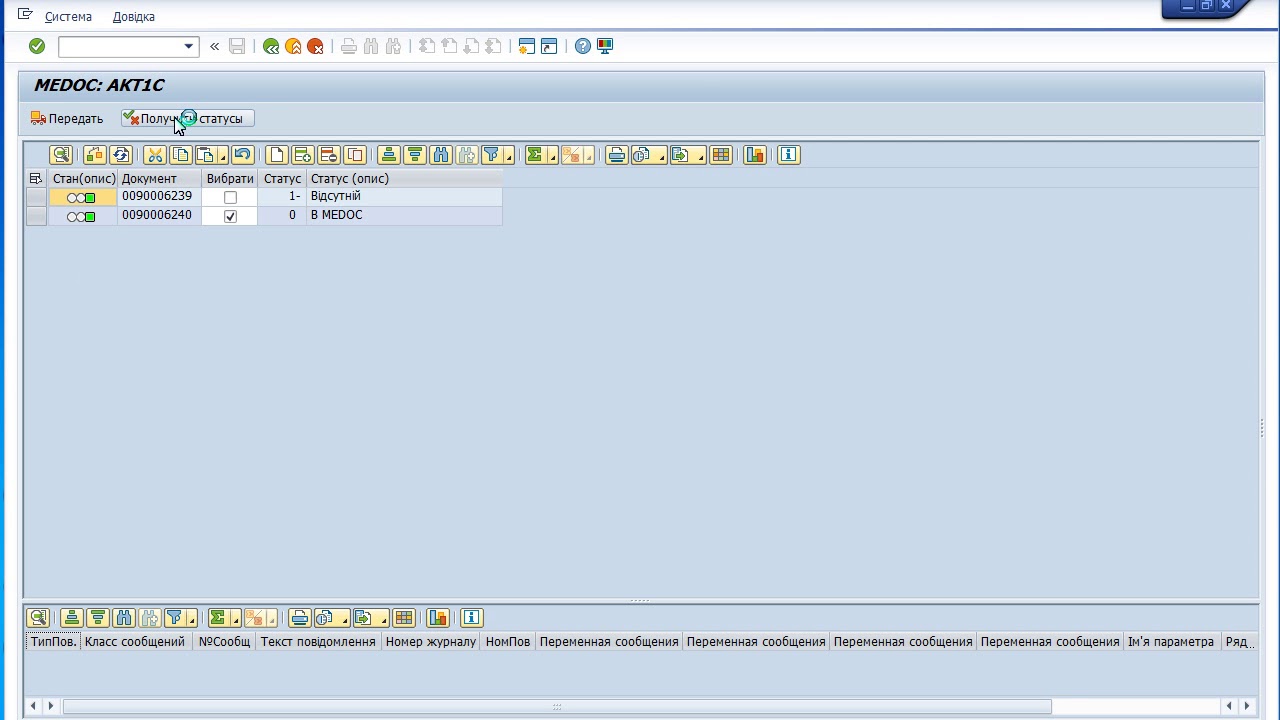Click the Текст повідомлення column header

click(318, 642)
